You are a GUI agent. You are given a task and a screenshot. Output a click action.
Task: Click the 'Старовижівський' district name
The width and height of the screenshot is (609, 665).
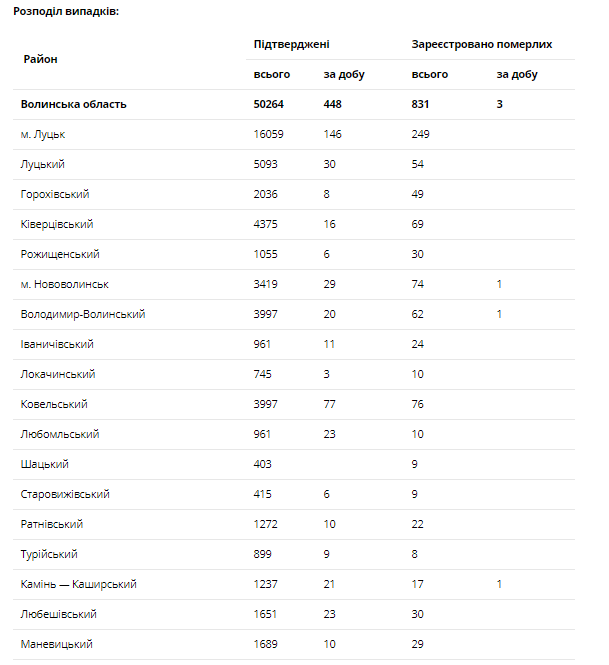pyautogui.click(x=65, y=494)
